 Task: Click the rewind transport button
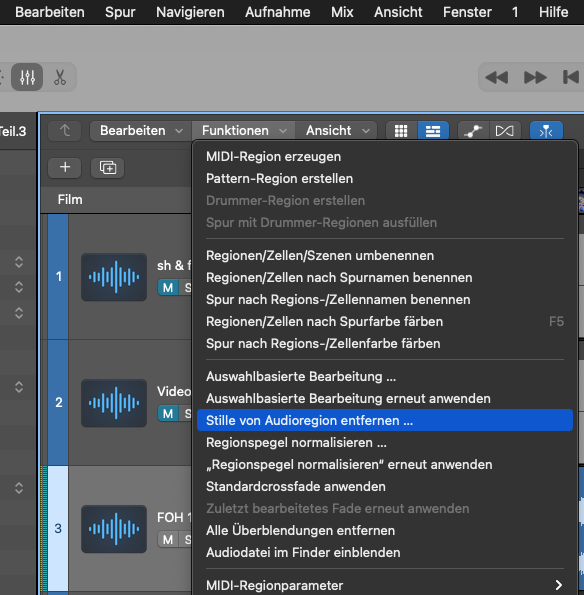pos(496,77)
